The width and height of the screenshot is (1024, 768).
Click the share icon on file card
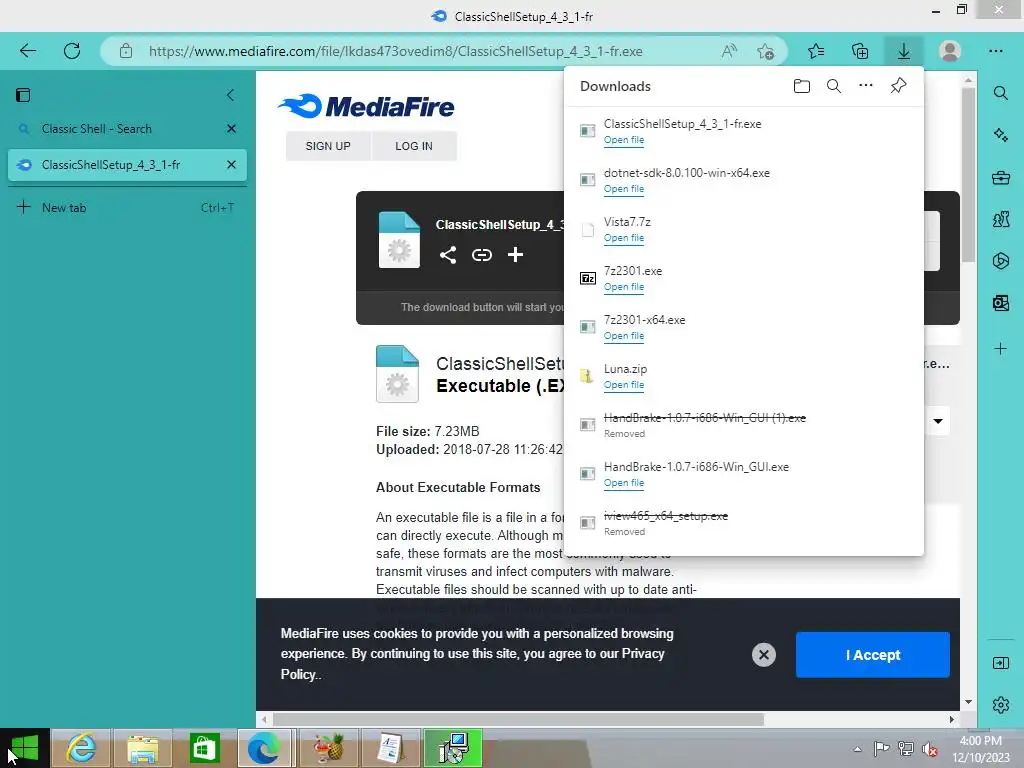point(448,255)
